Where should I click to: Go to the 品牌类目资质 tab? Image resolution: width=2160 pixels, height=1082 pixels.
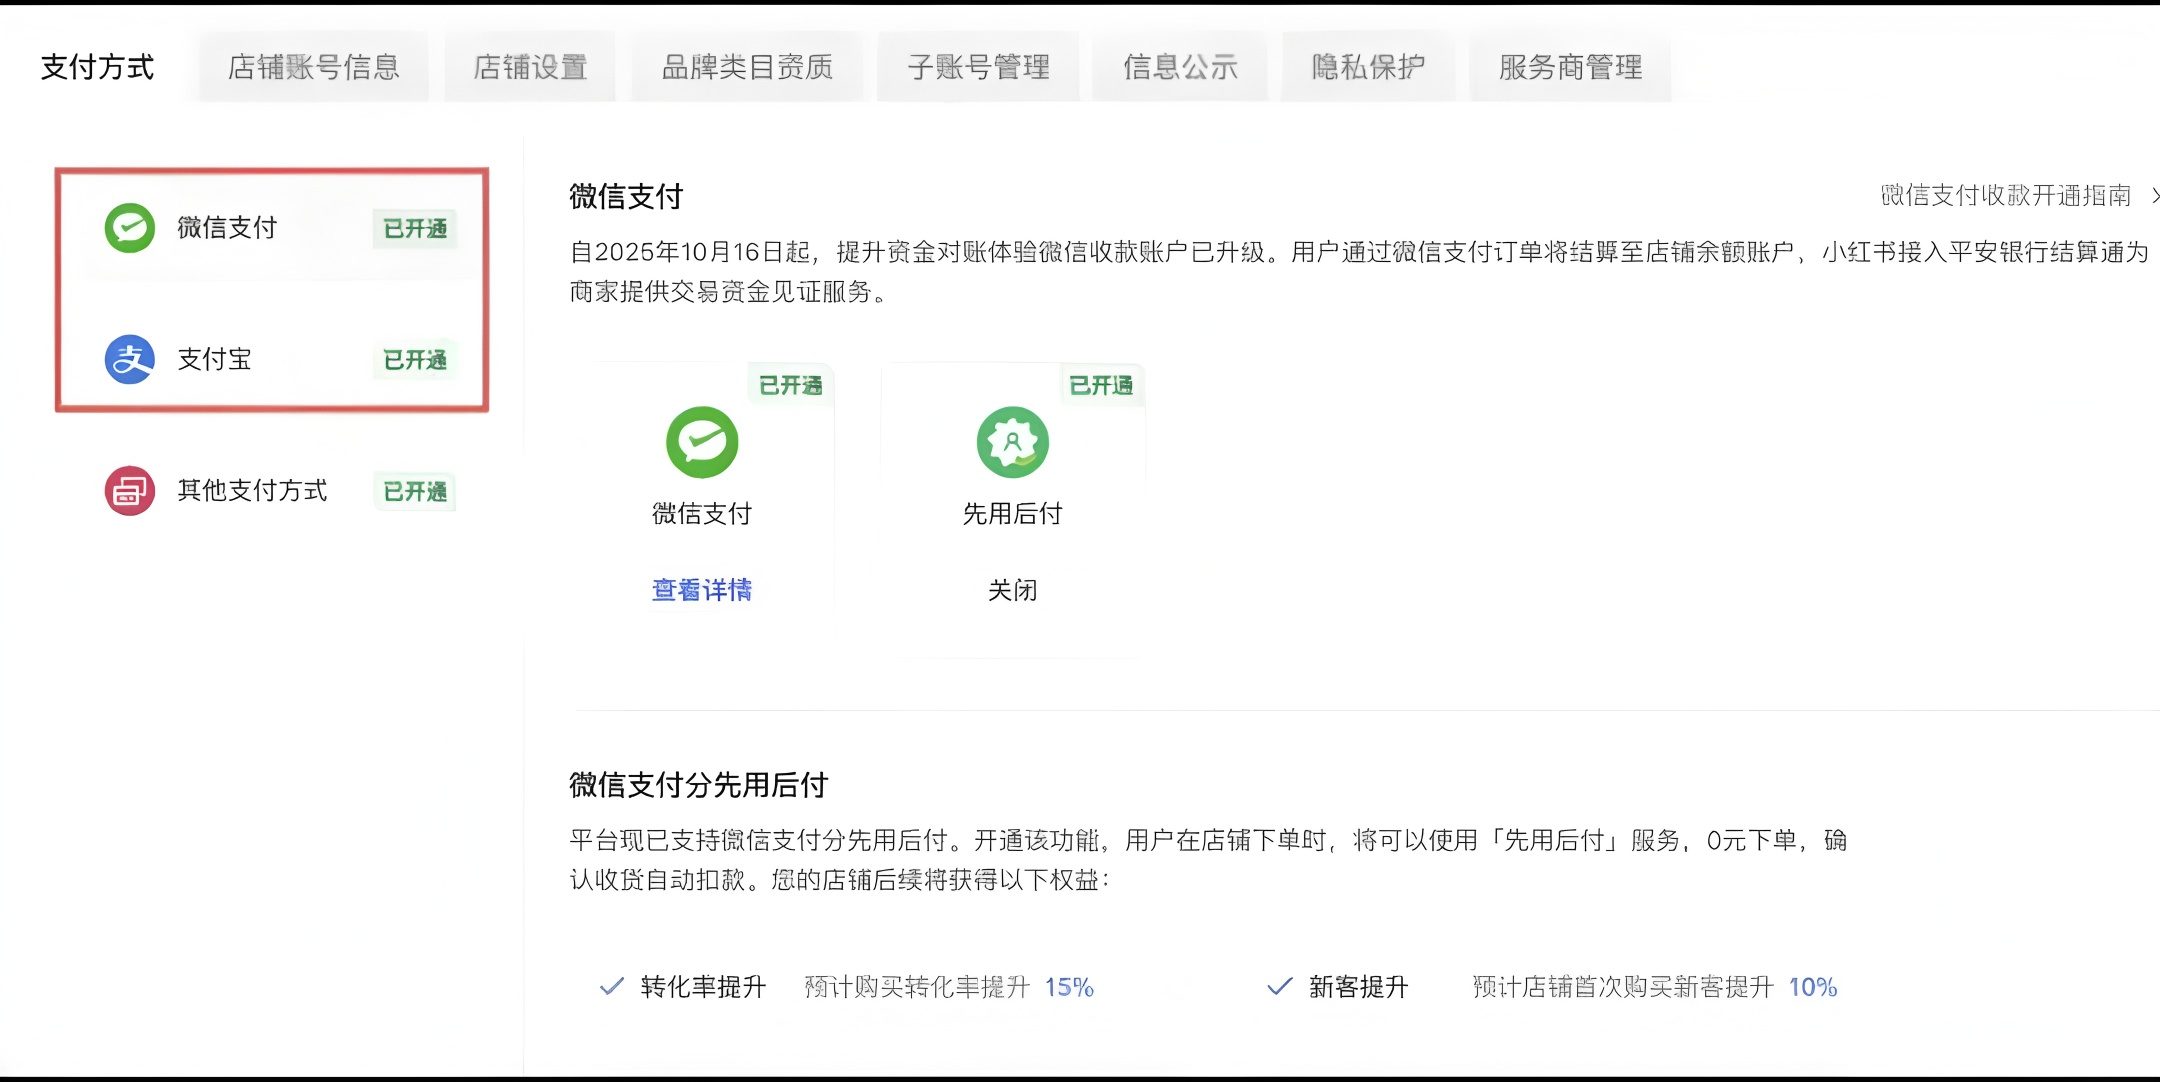747,67
